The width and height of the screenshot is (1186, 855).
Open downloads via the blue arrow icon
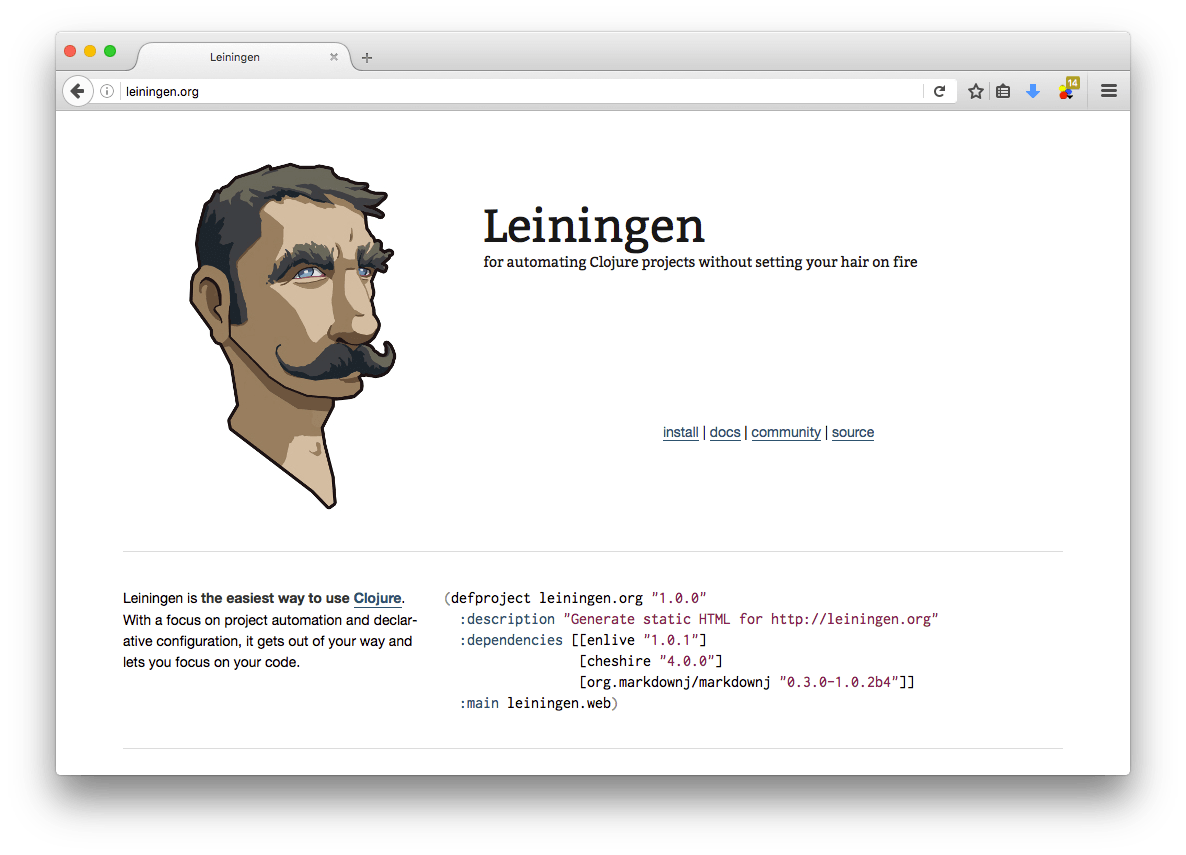[1032, 92]
